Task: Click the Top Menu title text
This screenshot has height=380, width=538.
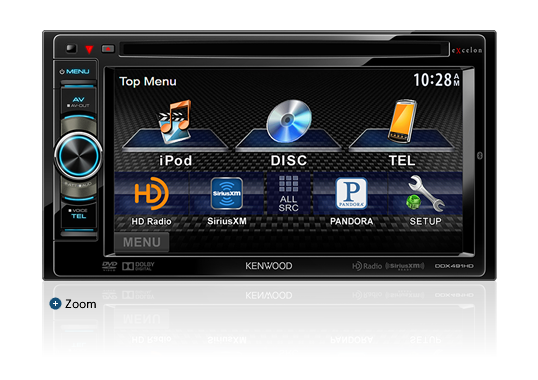Action: pos(148,82)
